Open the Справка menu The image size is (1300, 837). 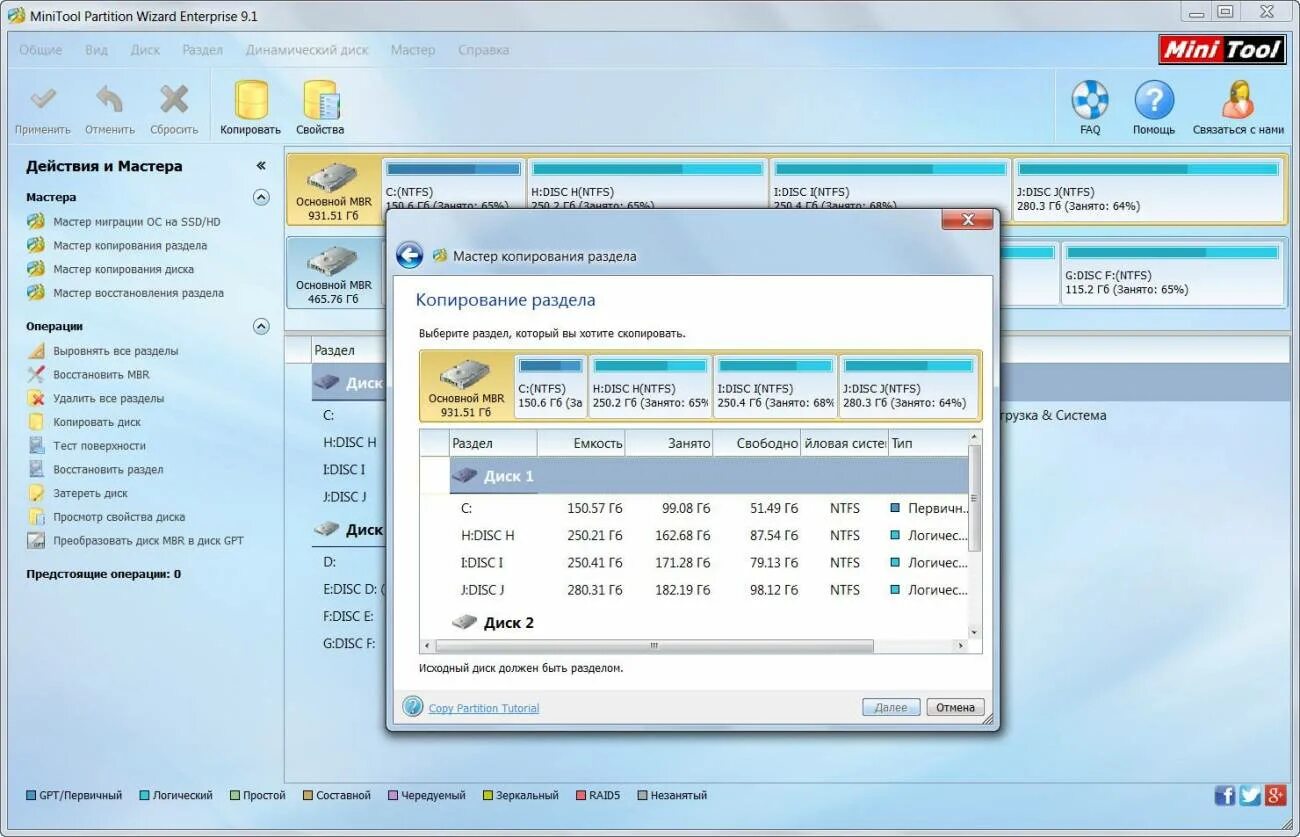(x=483, y=50)
